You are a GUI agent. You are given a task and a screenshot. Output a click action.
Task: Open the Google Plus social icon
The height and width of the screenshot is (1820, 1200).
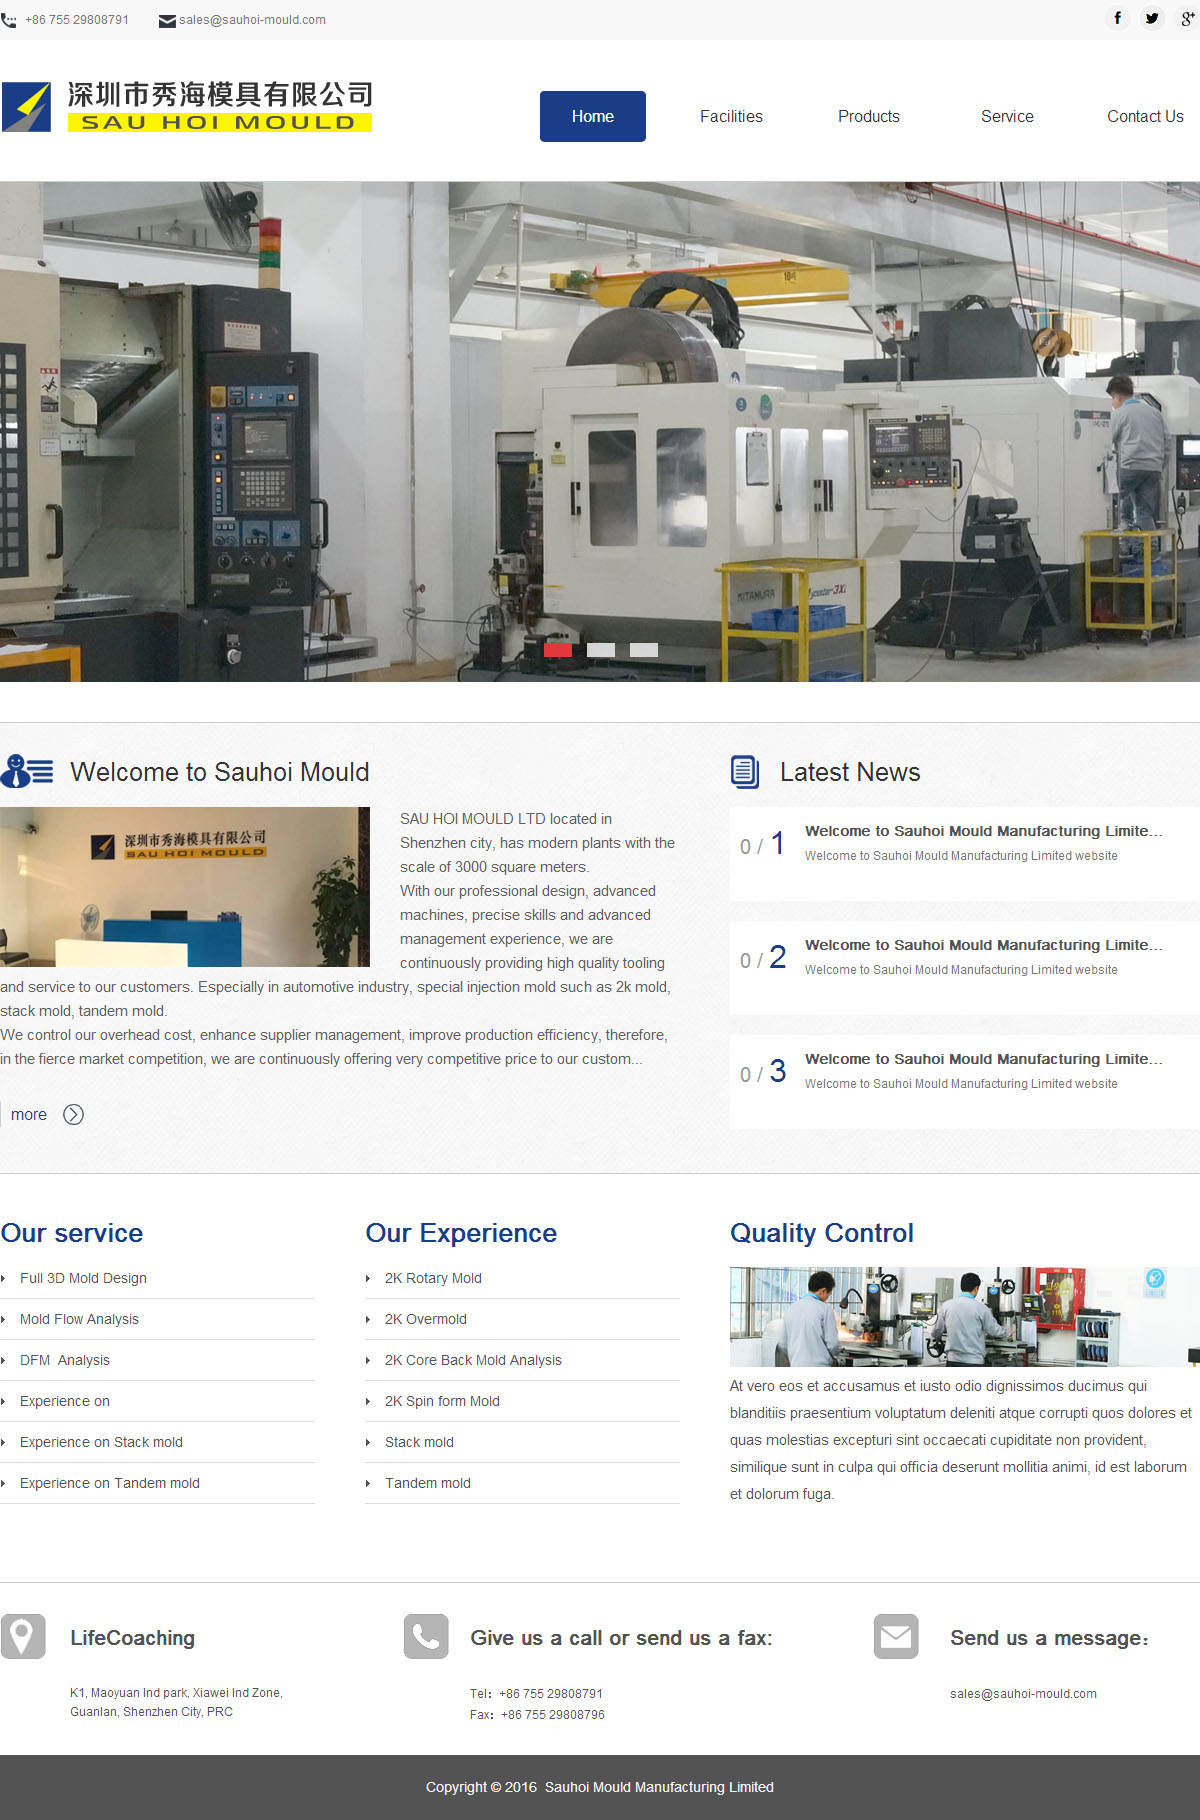[1187, 18]
